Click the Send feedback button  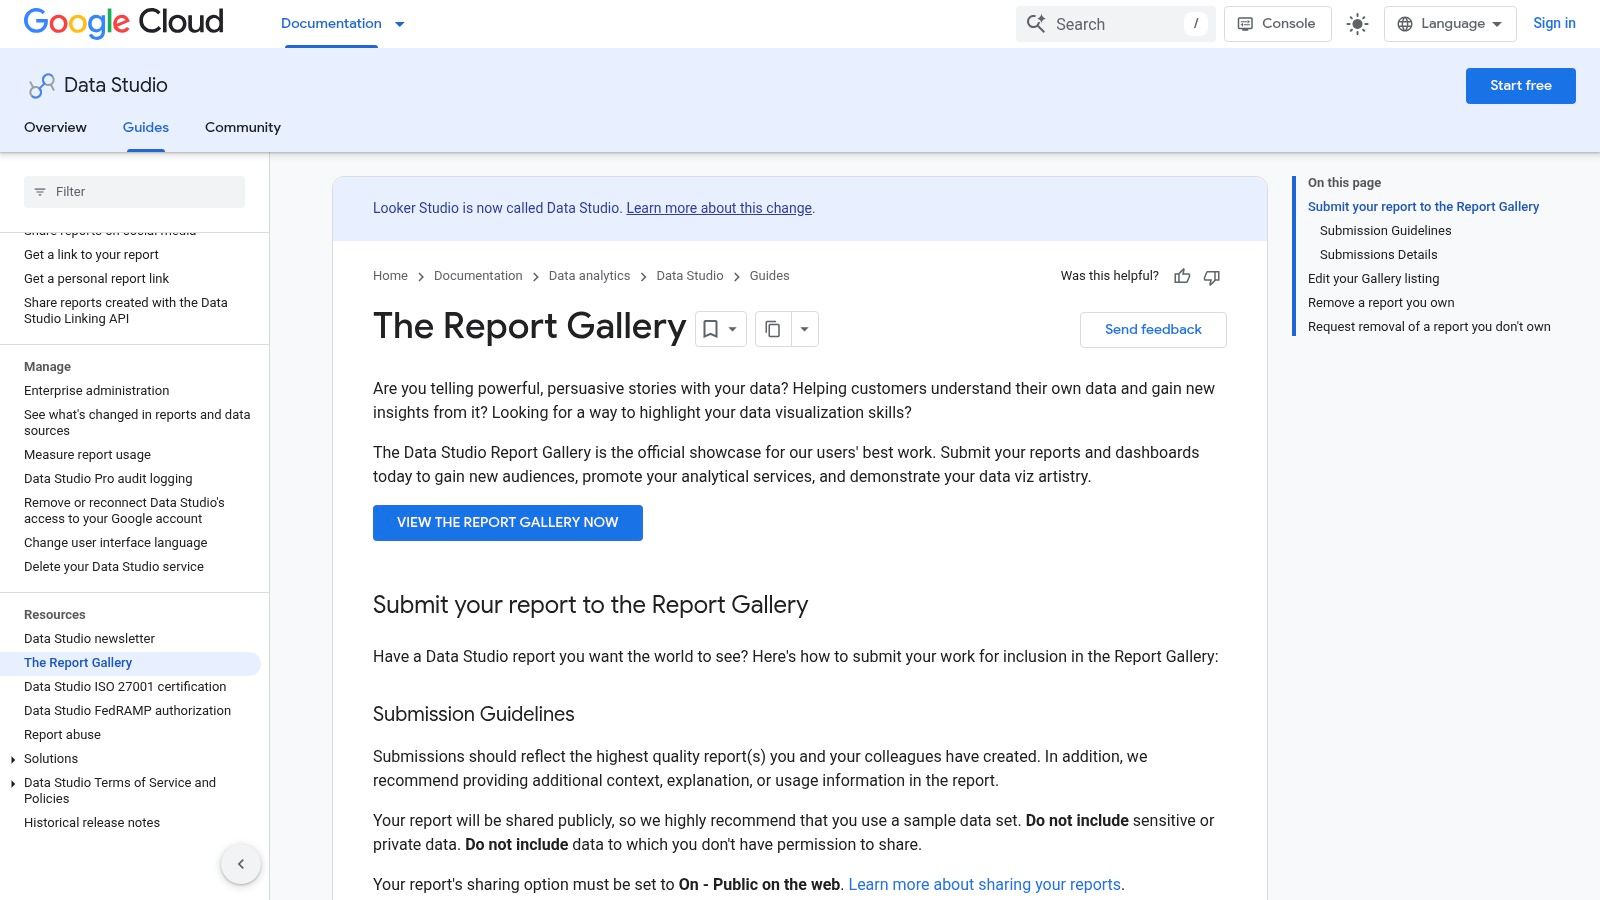coord(1153,329)
